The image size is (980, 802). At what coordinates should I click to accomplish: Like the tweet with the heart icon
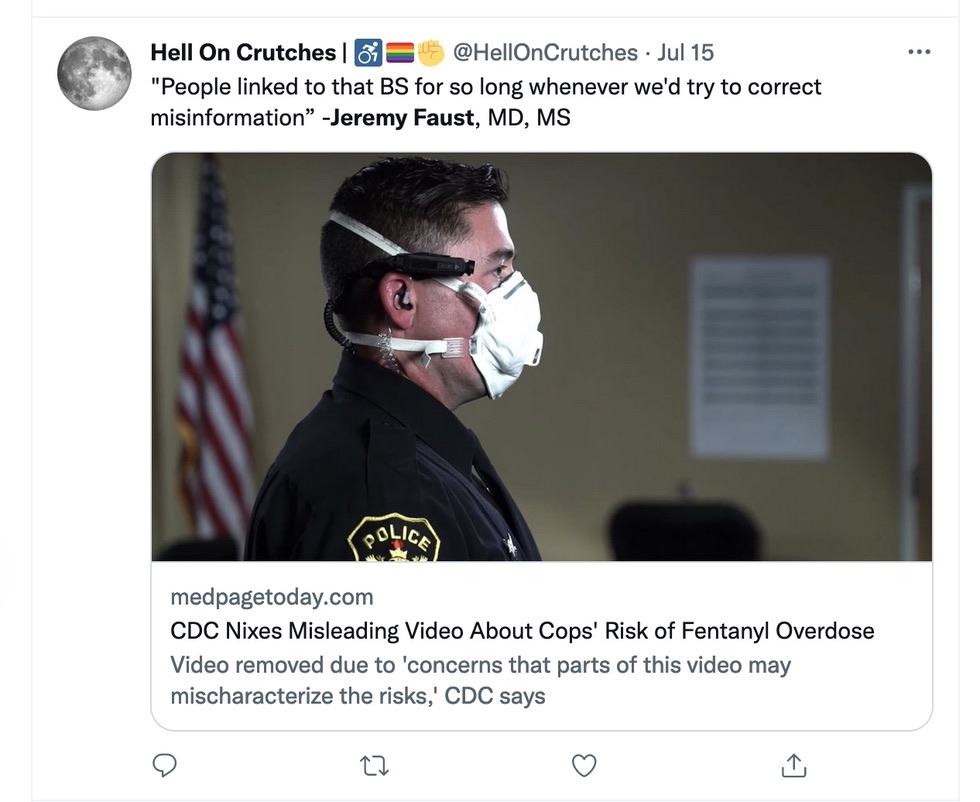583,766
